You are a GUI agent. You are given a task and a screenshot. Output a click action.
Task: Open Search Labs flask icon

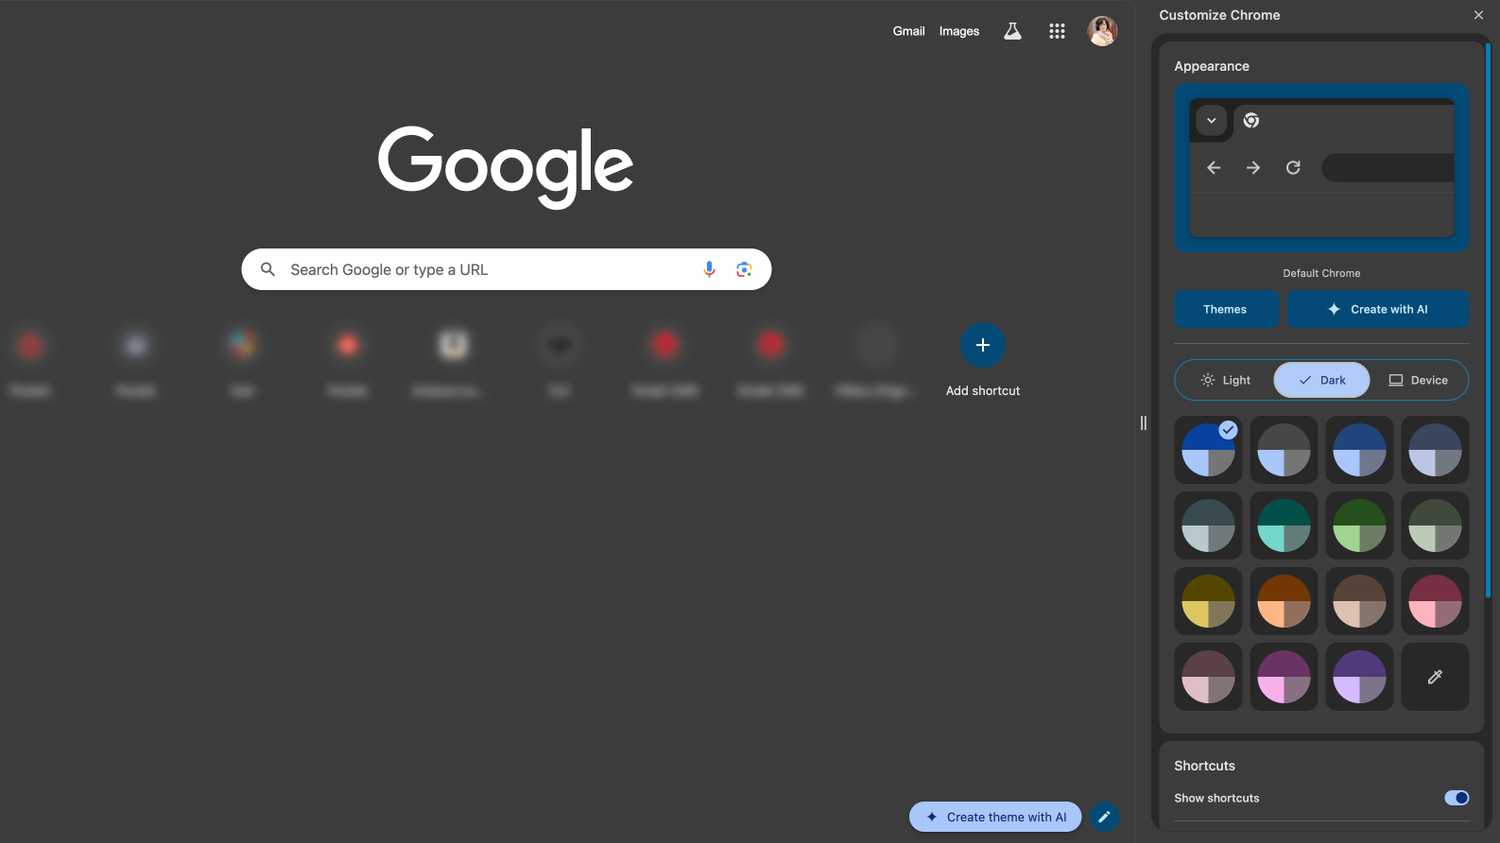tap(1013, 31)
